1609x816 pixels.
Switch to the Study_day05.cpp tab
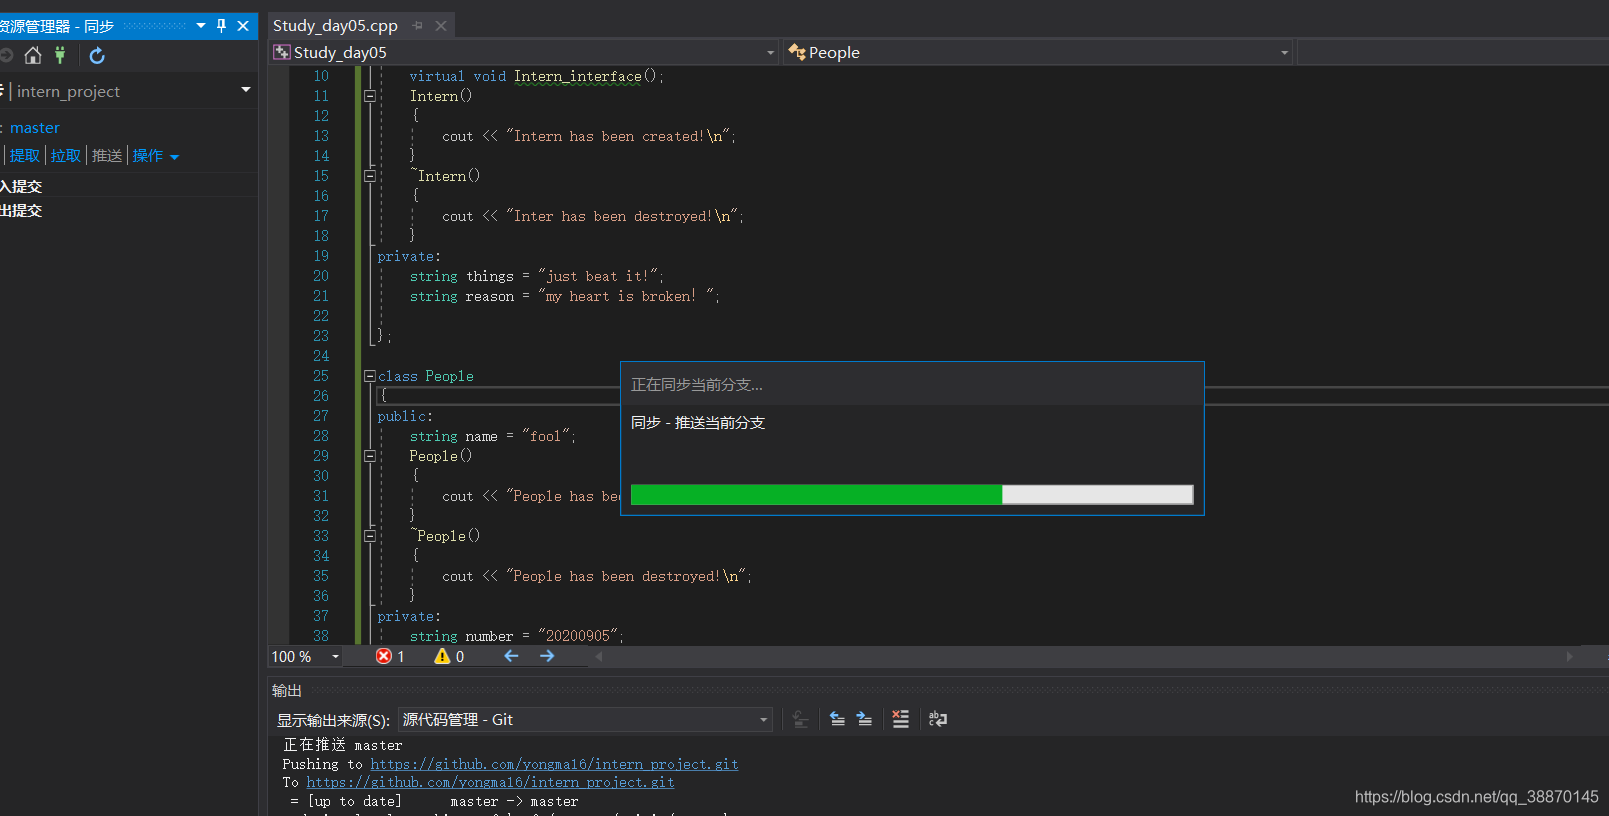(x=335, y=25)
